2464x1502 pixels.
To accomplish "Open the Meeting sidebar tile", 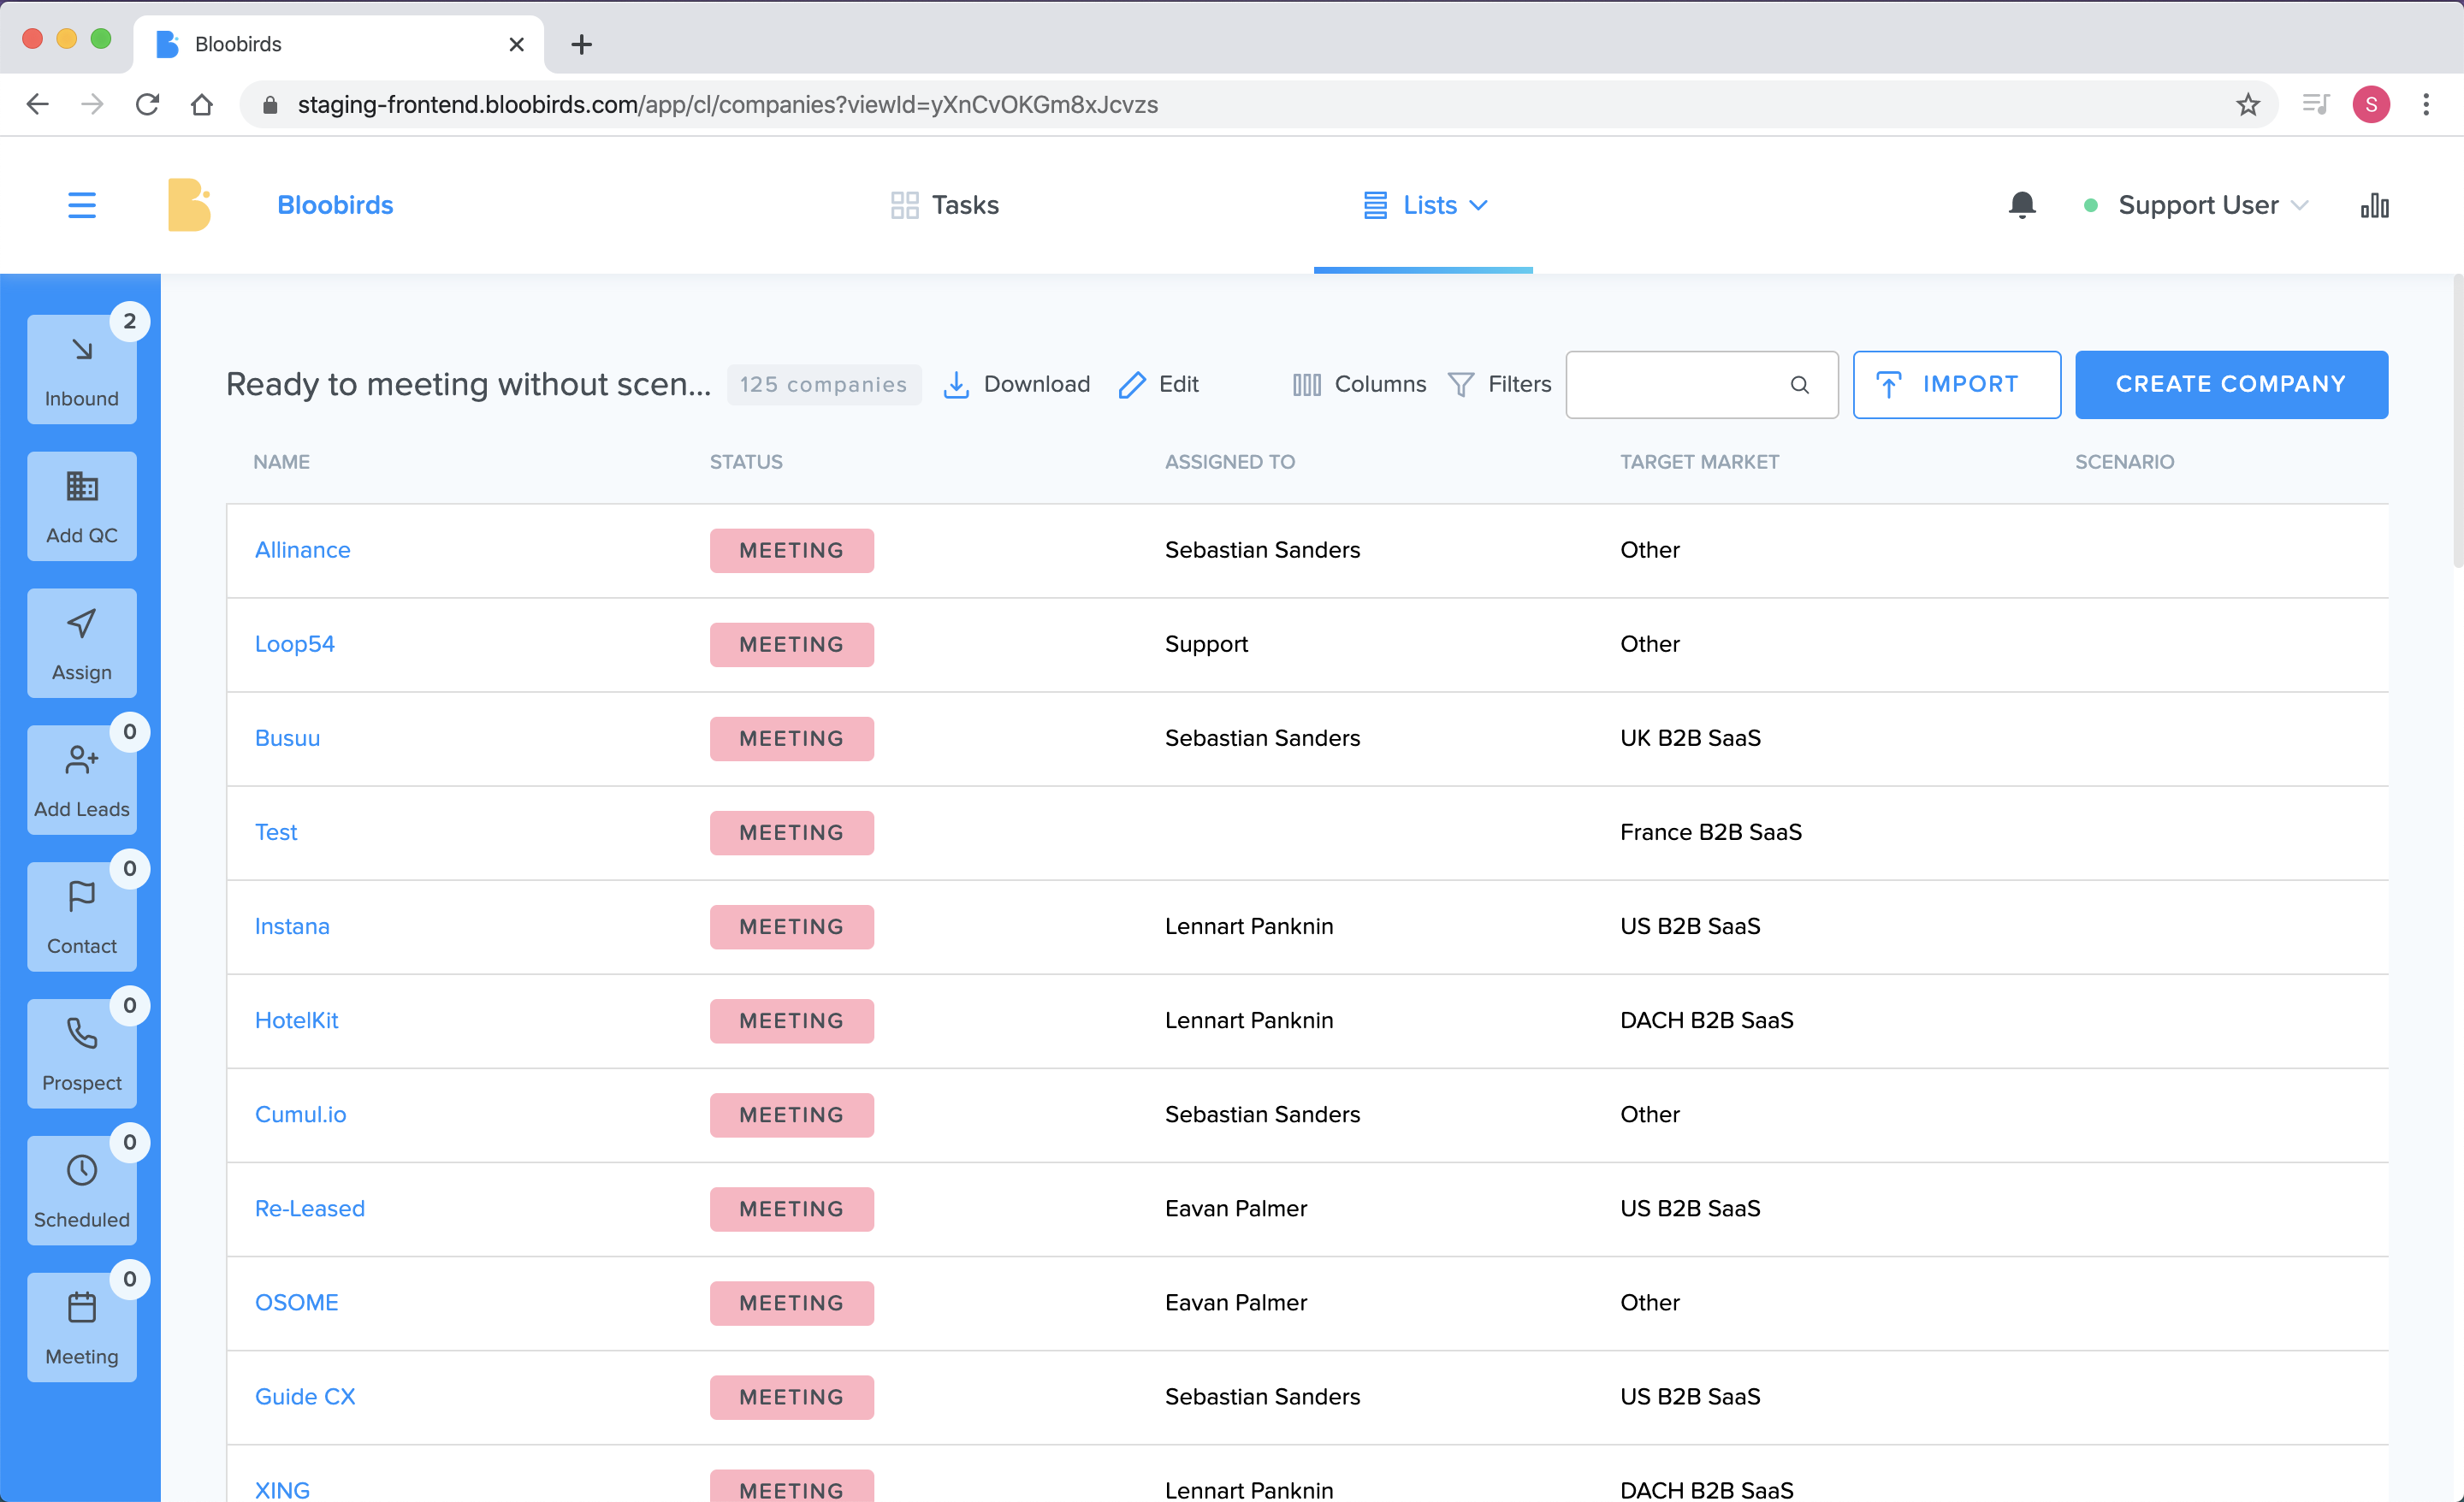I will [82, 1328].
